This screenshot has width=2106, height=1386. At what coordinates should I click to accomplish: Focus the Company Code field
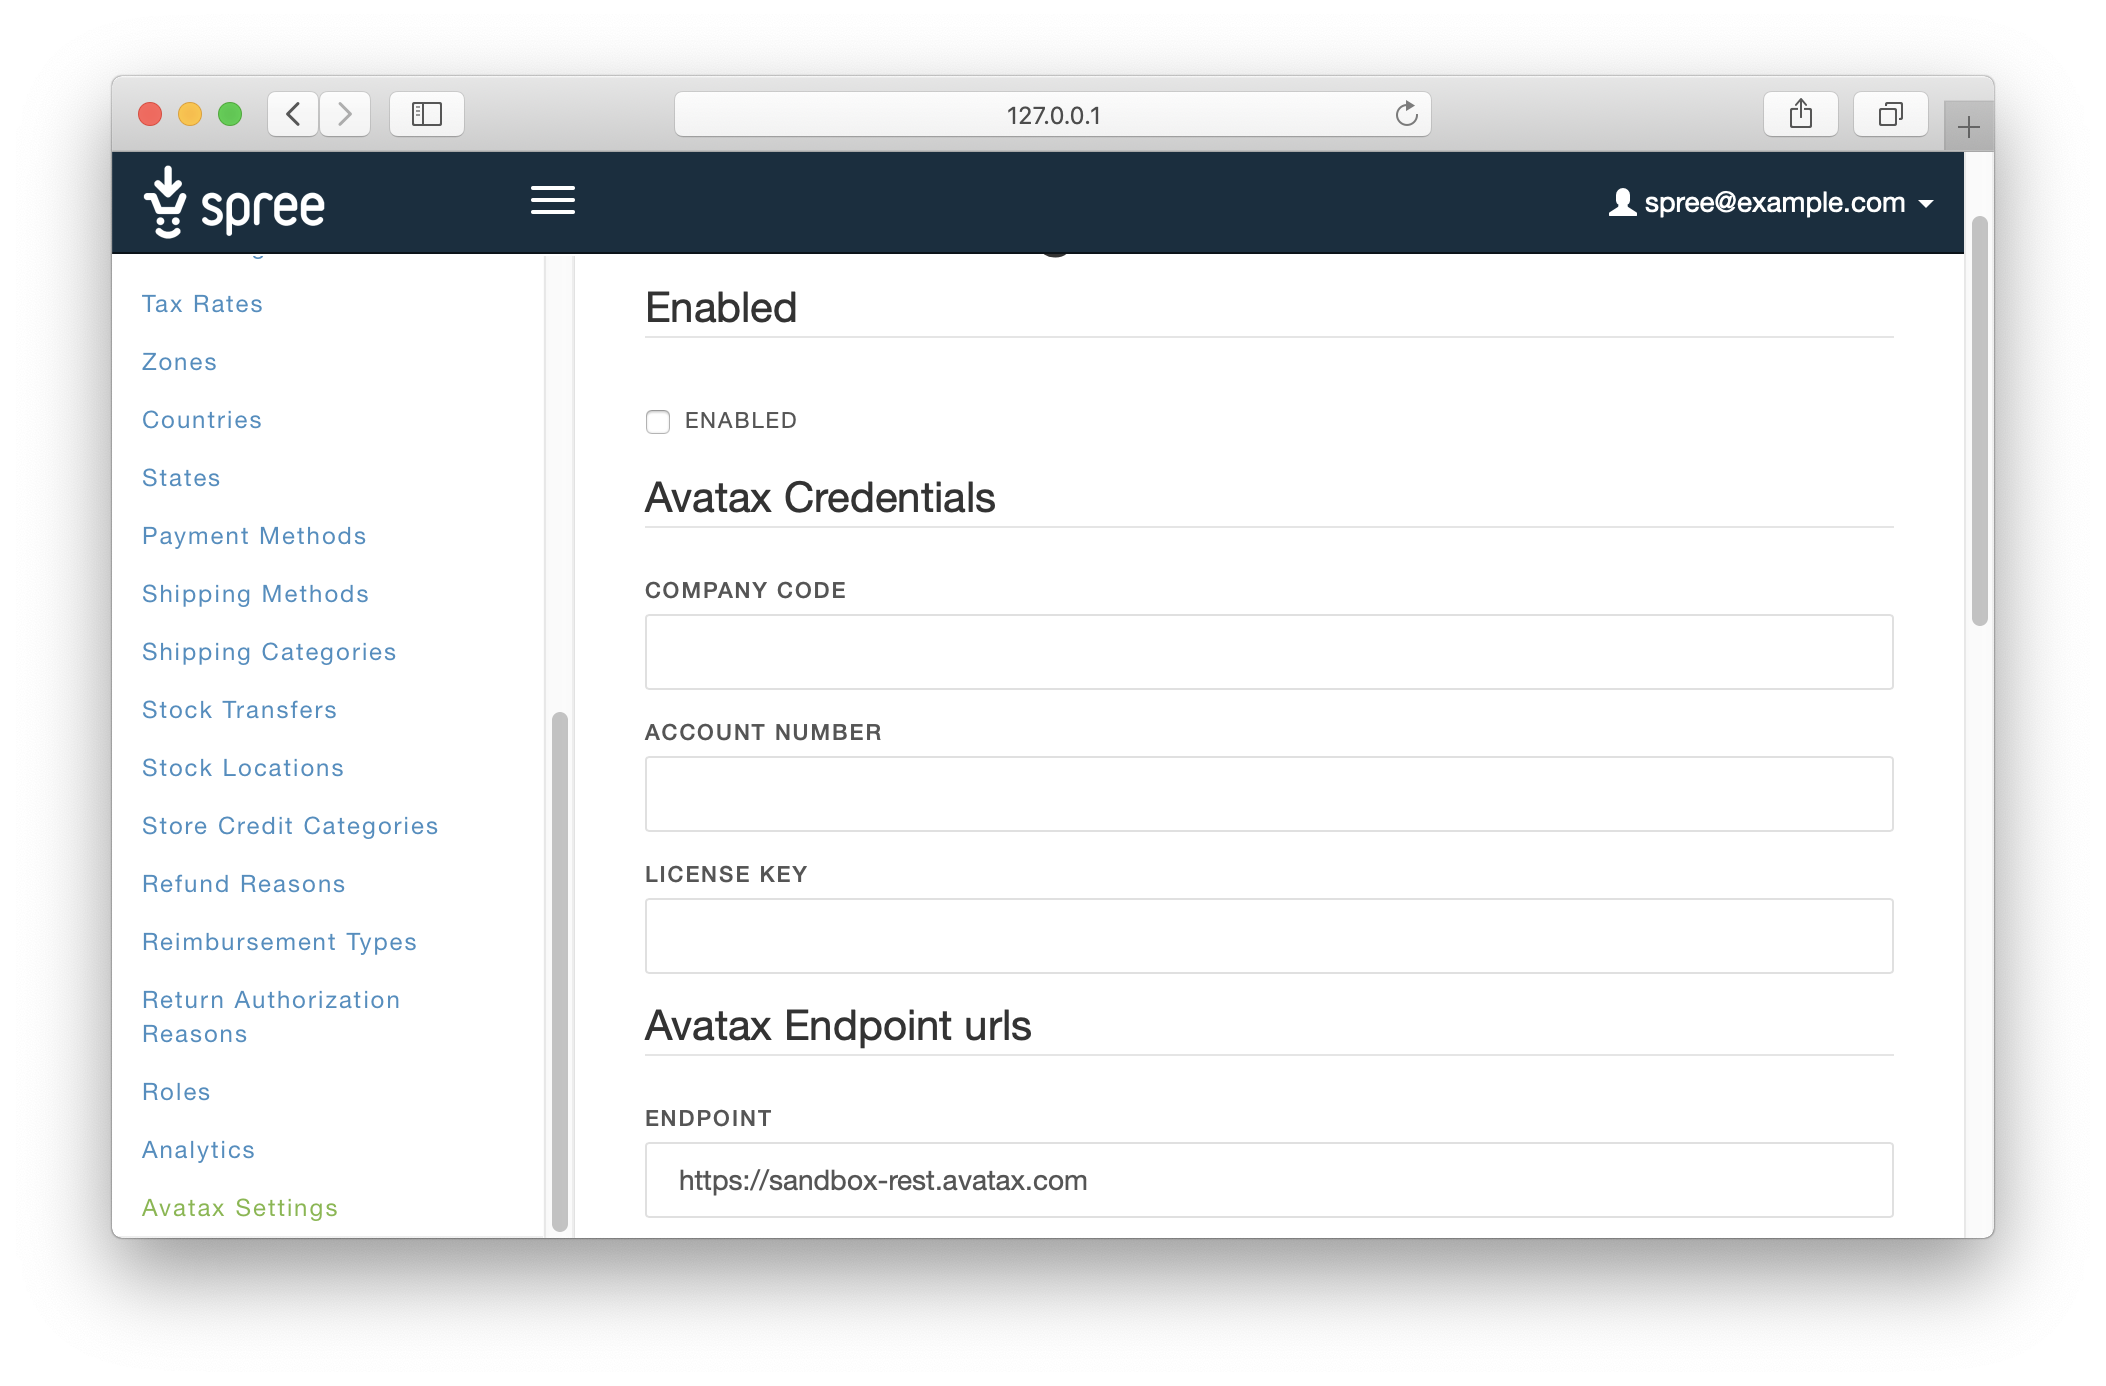1269,652
